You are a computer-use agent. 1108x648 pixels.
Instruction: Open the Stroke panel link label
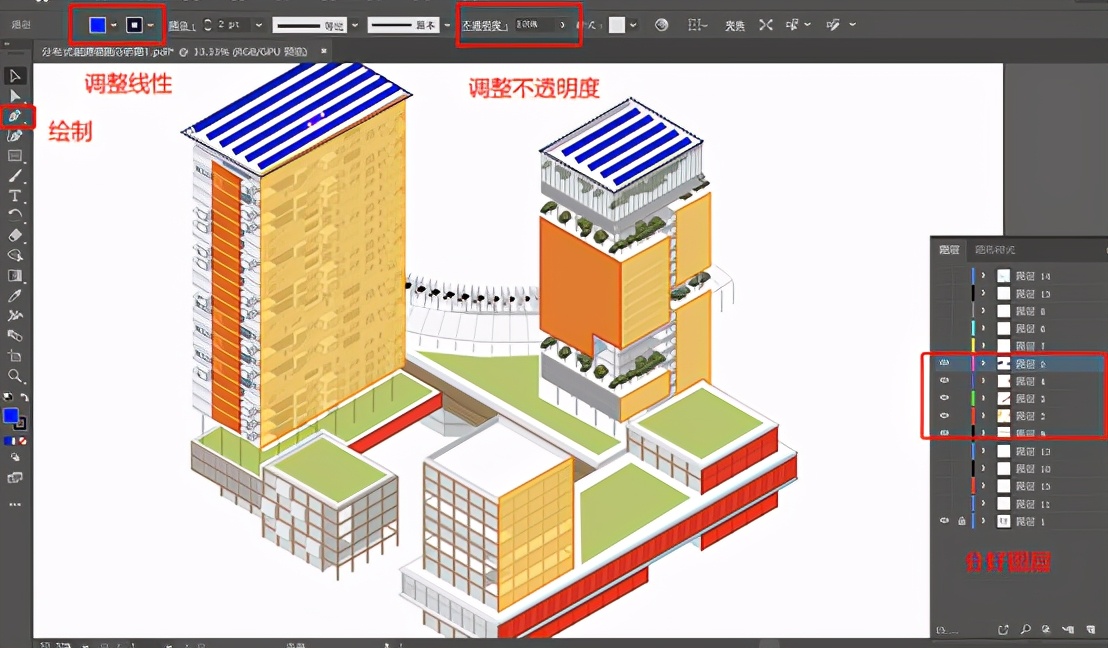point(182,25)
